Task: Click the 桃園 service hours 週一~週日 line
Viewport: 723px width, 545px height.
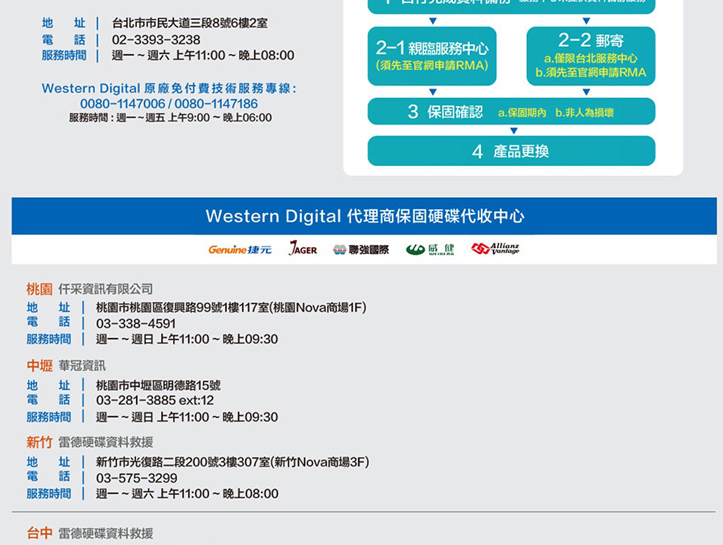Action: (187, 339)
